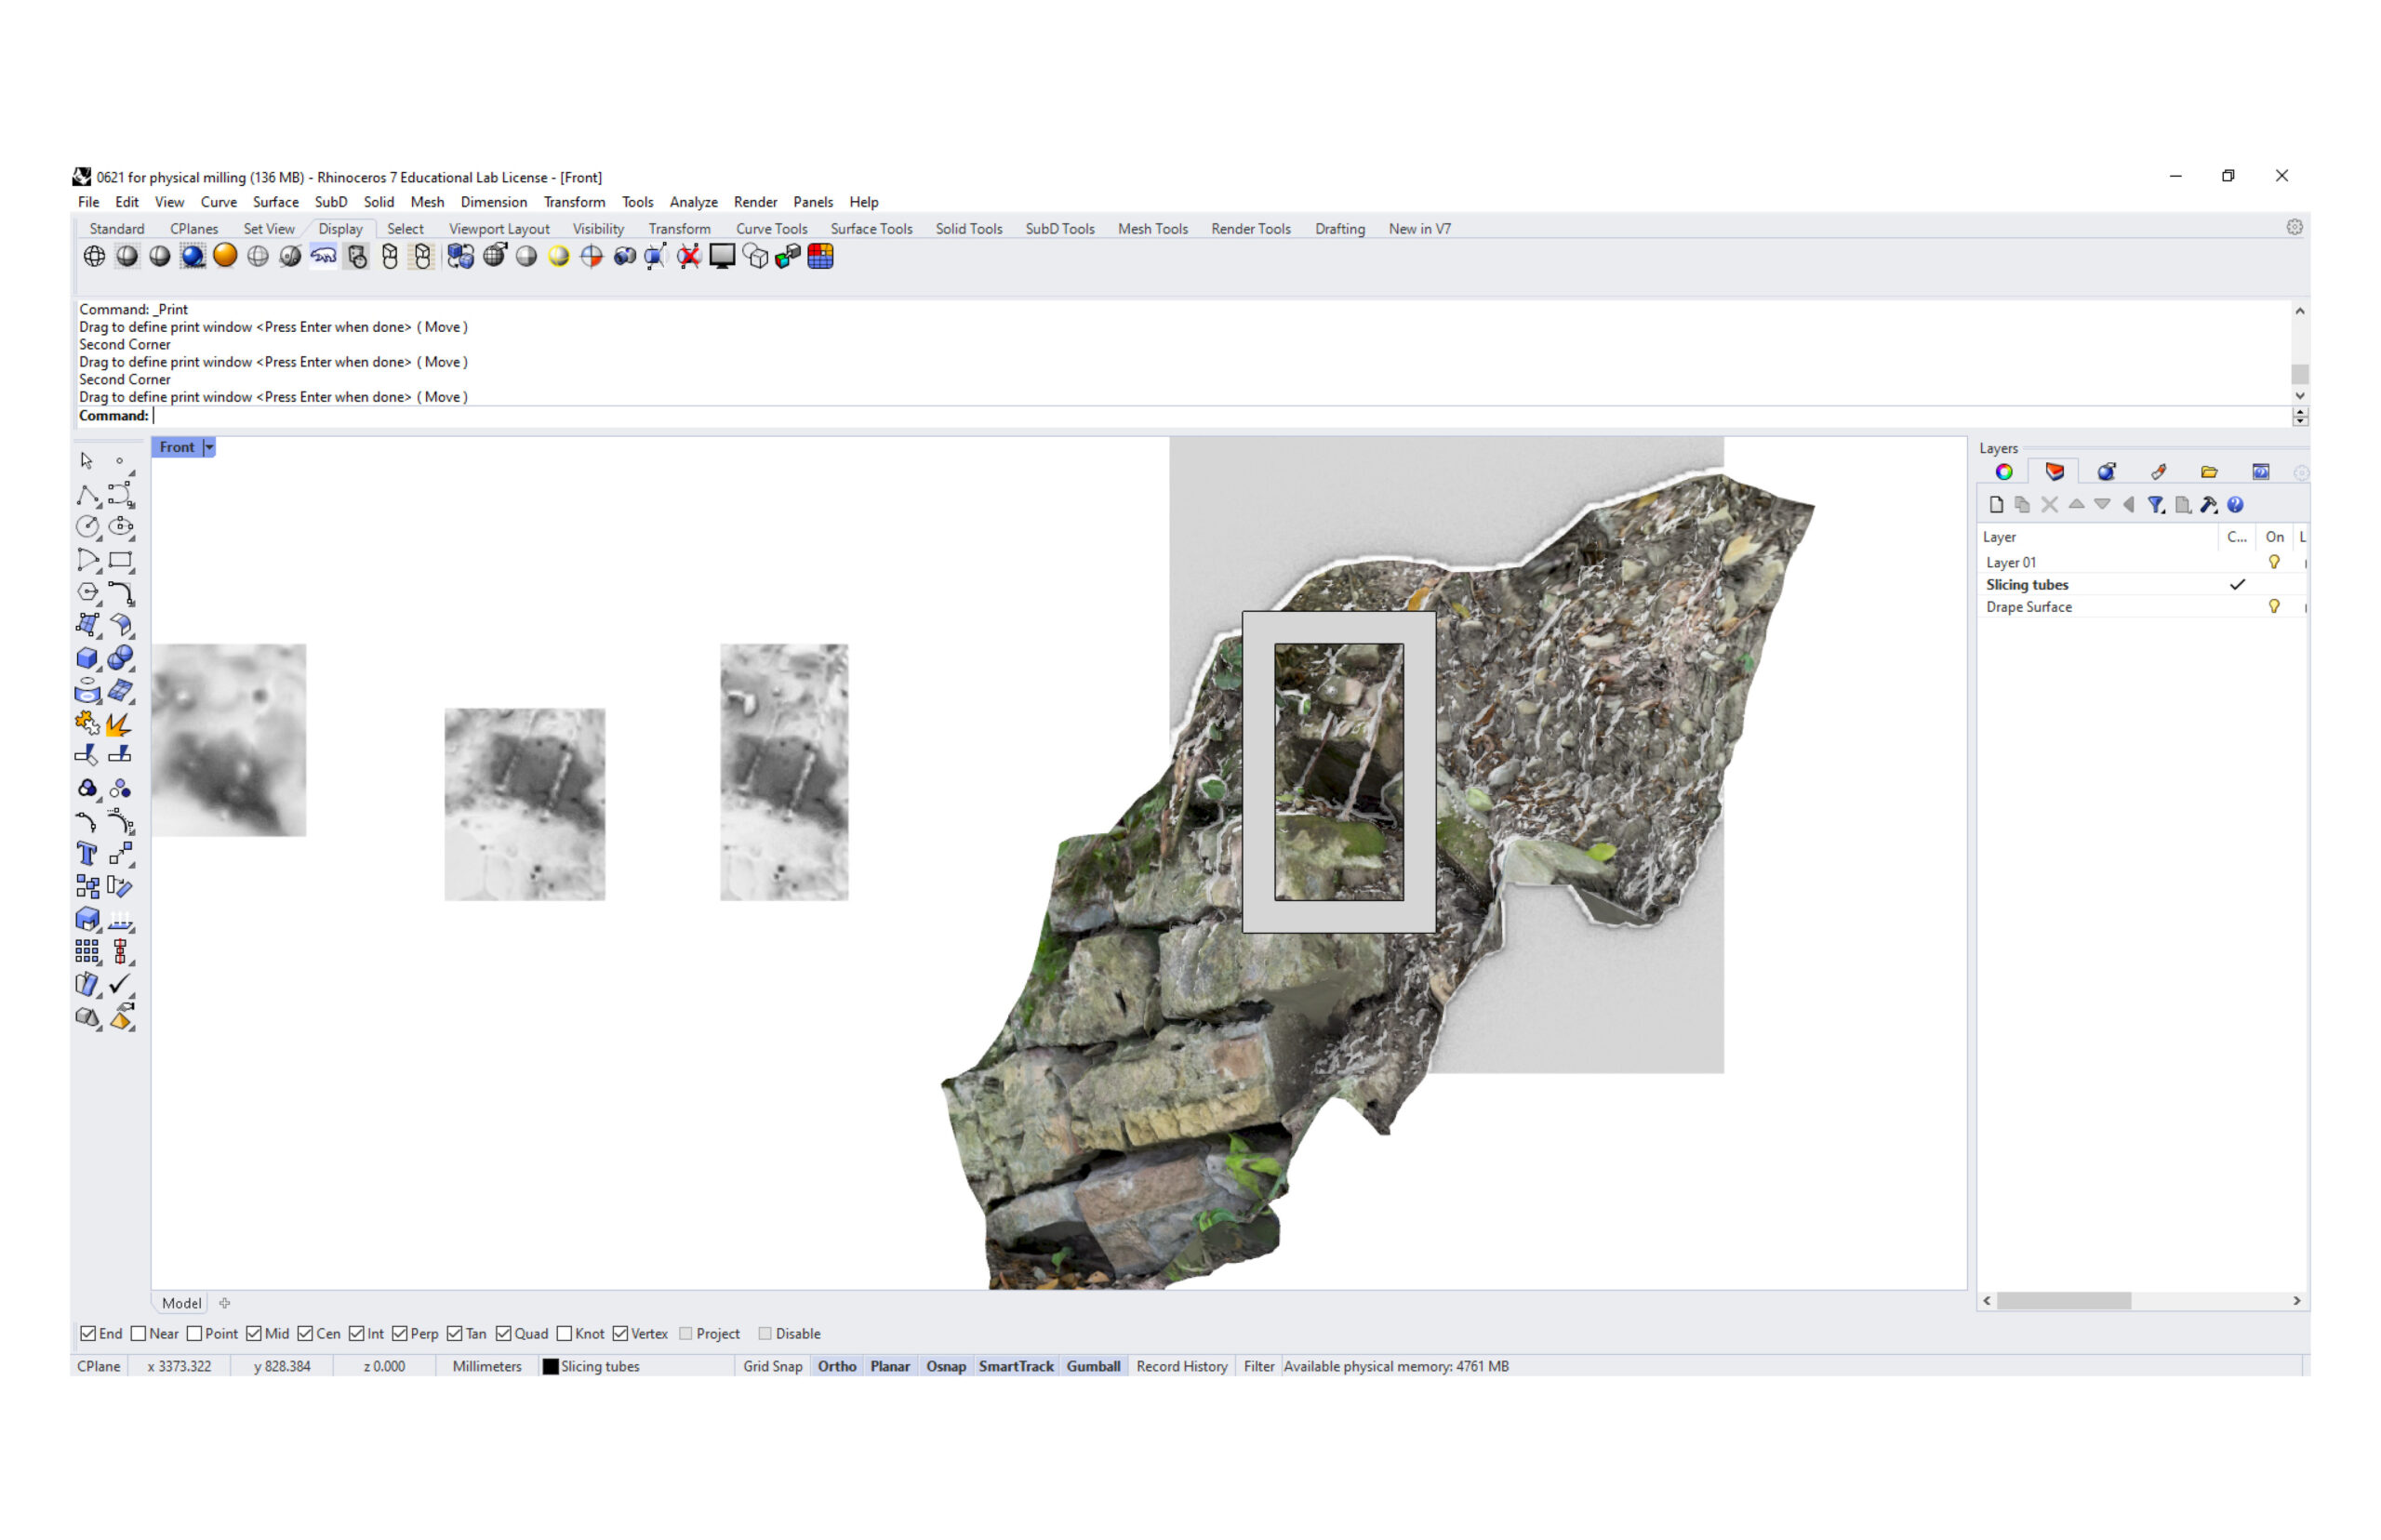Viewport: 2381px width, 1540px height.
Task: Toggle the Near osnap checkbox
Action: pyautogui.click(x=139, y=1334)
